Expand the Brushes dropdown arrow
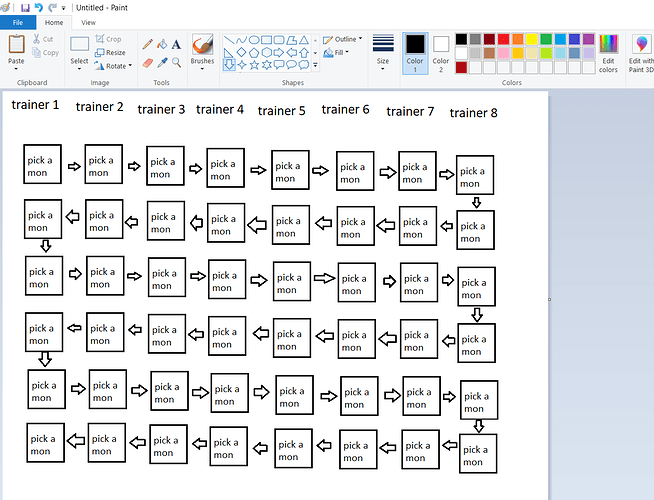The width and height of the screenshot is (654, 500). pyautogui.click(x=202, y=69)
